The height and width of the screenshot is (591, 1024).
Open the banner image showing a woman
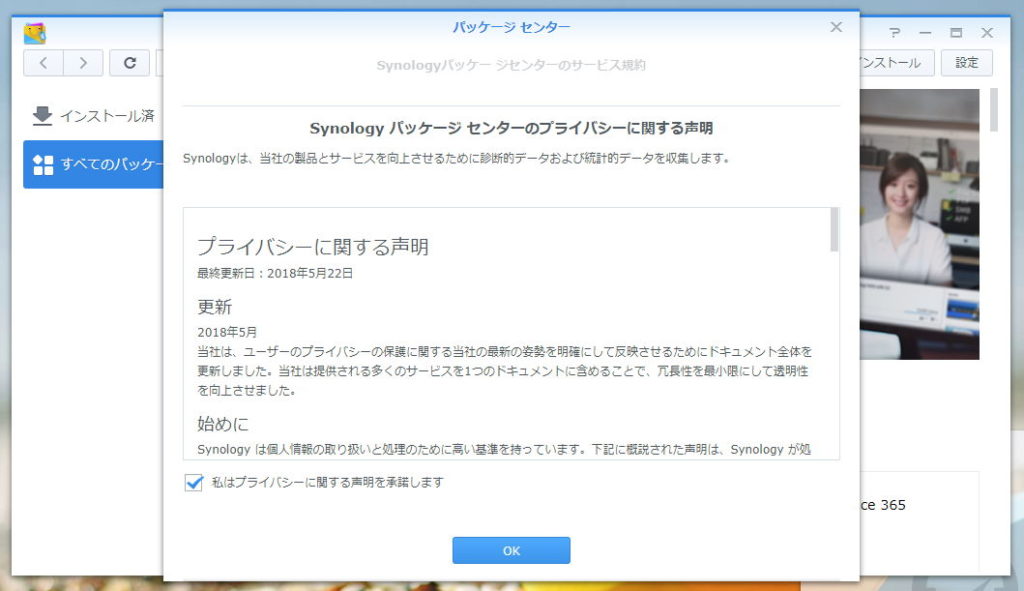coord(920,224)
